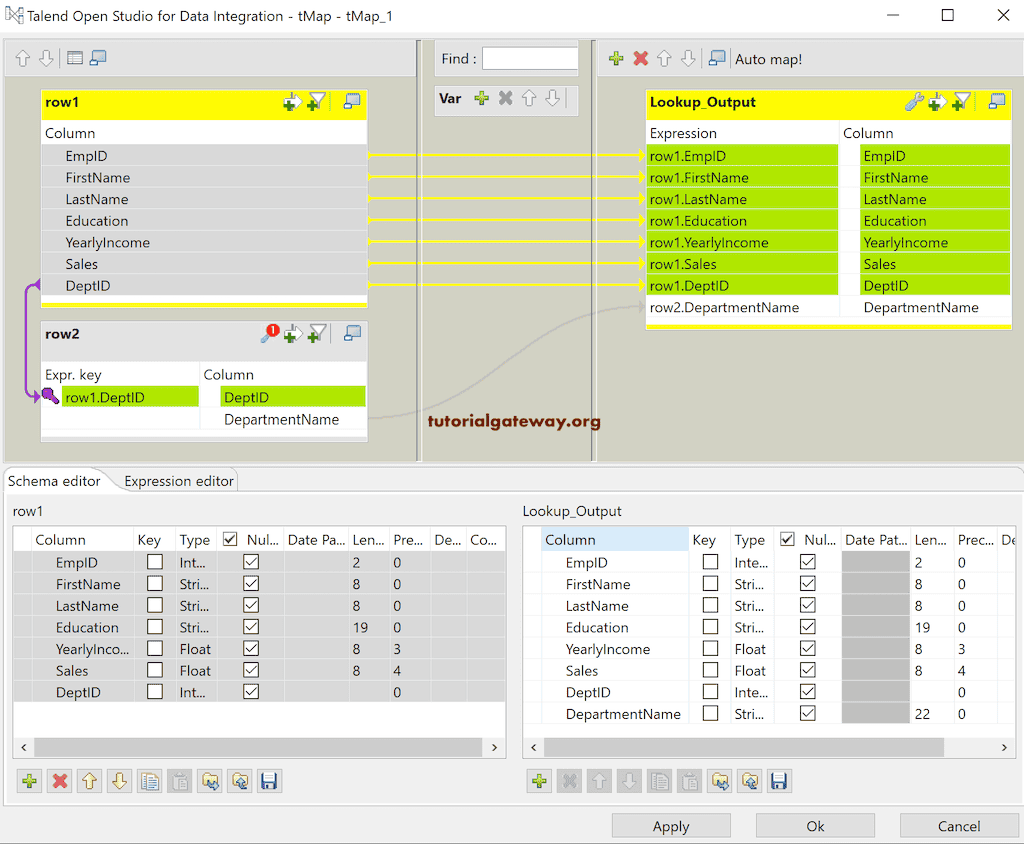1024x844 pixels.
Task: Switch to the Expression editor tab
Action: pos(177,481)
